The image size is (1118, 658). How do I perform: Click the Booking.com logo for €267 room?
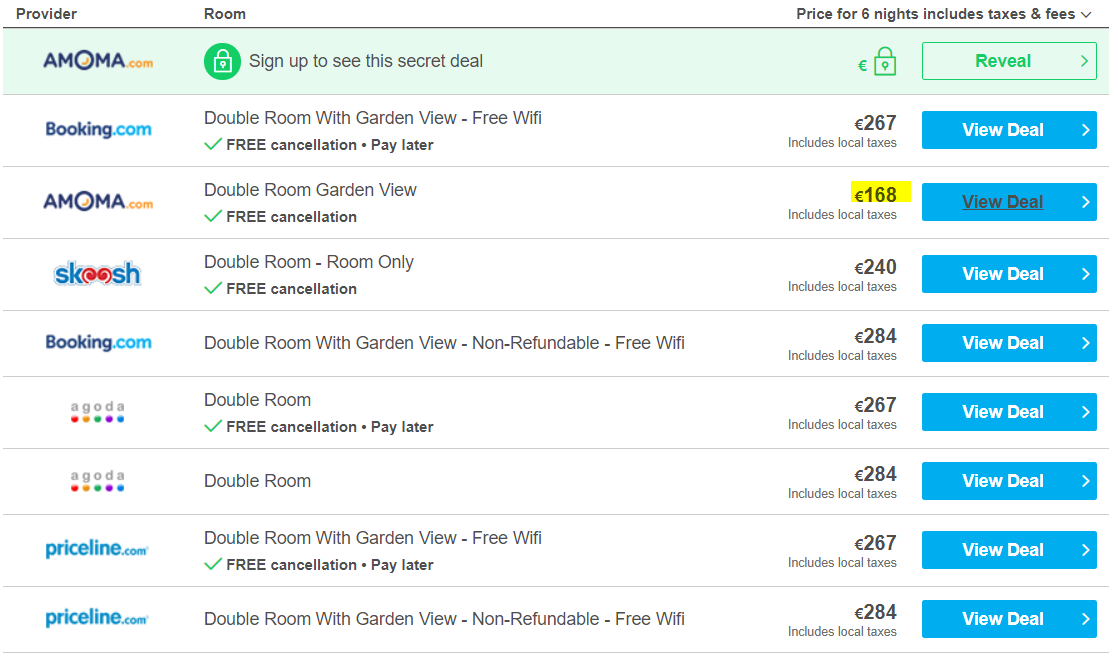(x=98, y=130)
